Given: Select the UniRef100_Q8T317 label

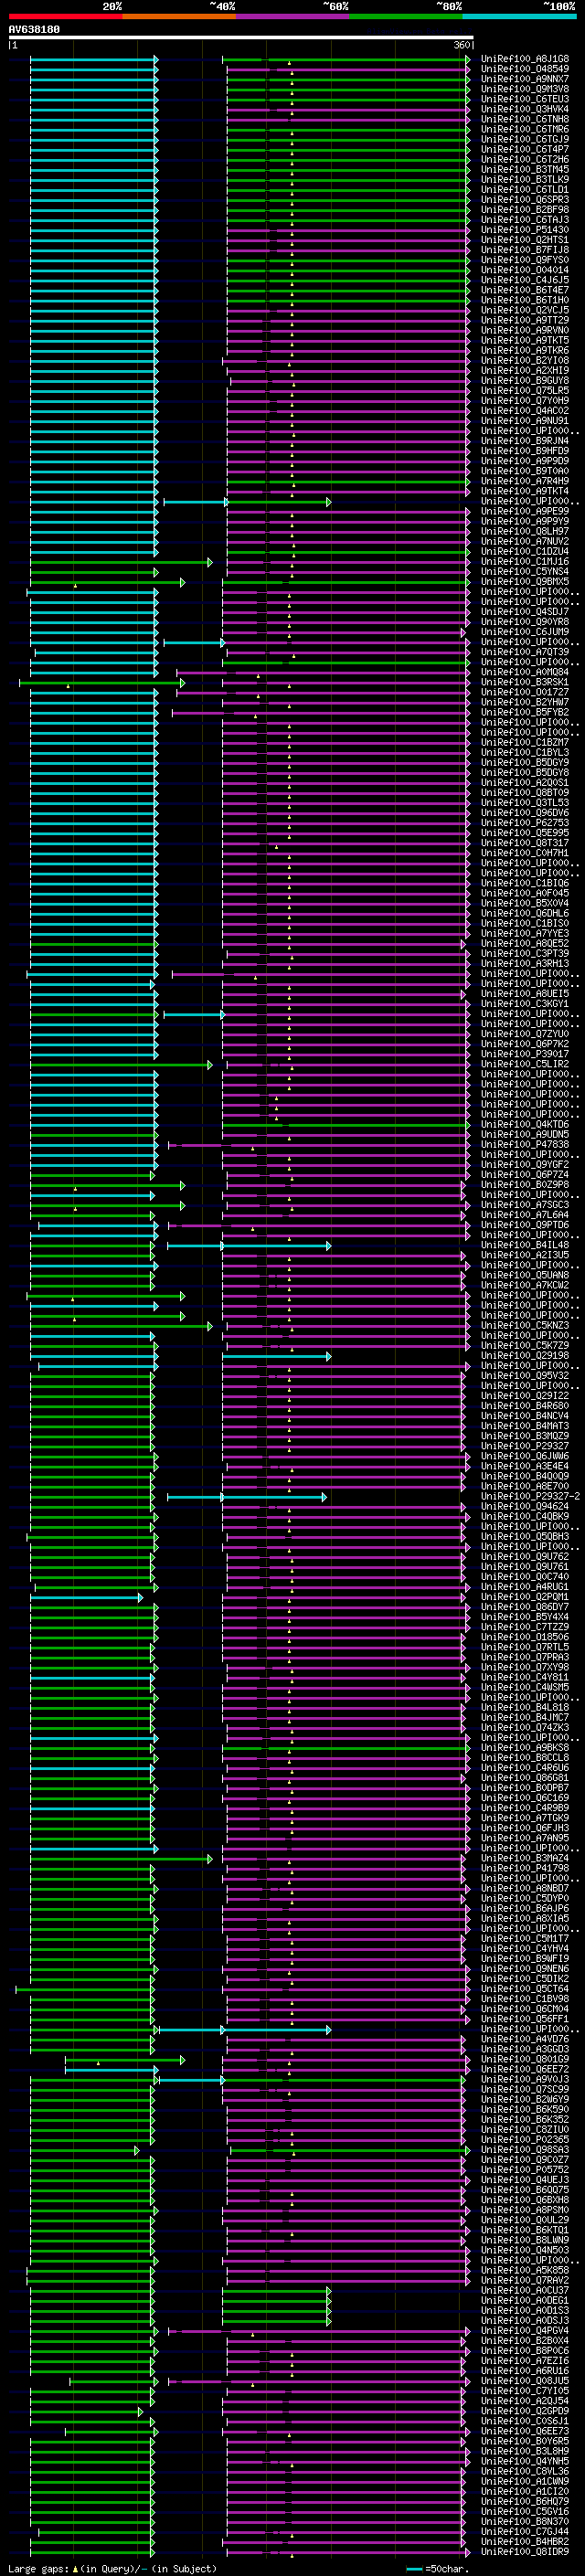Looking at the screenshot, I should [525, 843].
